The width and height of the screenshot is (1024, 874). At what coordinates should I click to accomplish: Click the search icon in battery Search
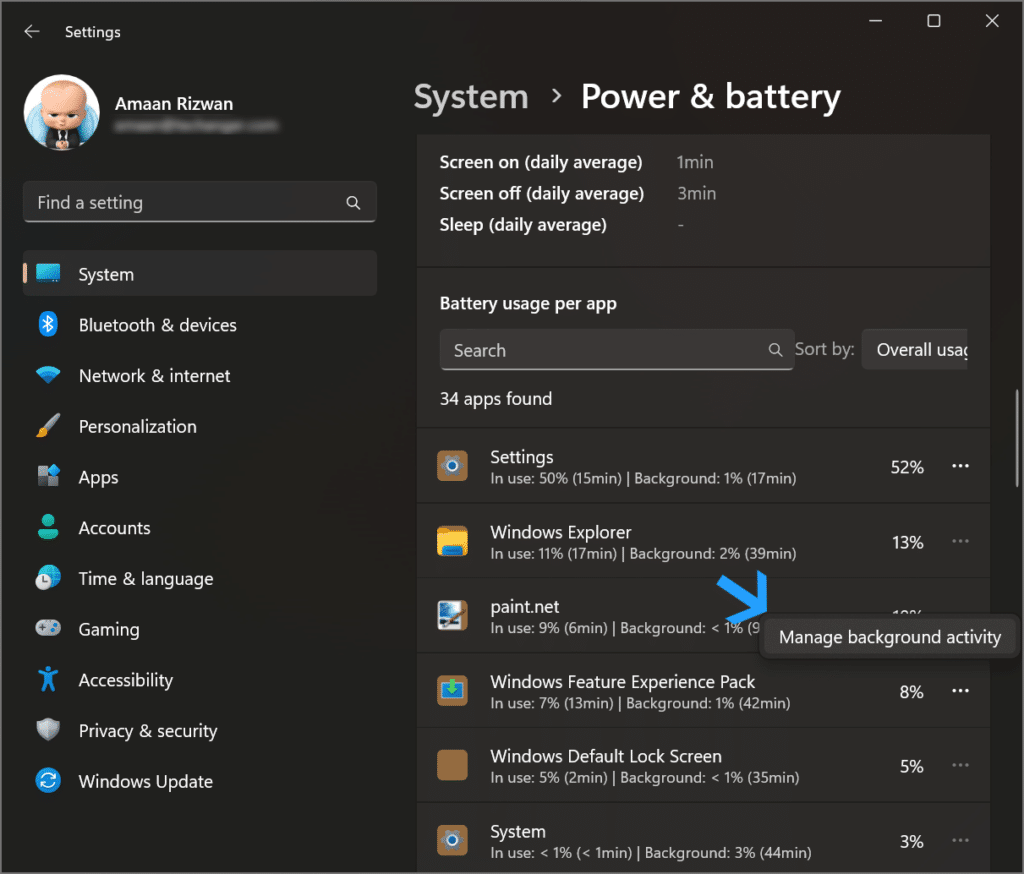[775, 350]
